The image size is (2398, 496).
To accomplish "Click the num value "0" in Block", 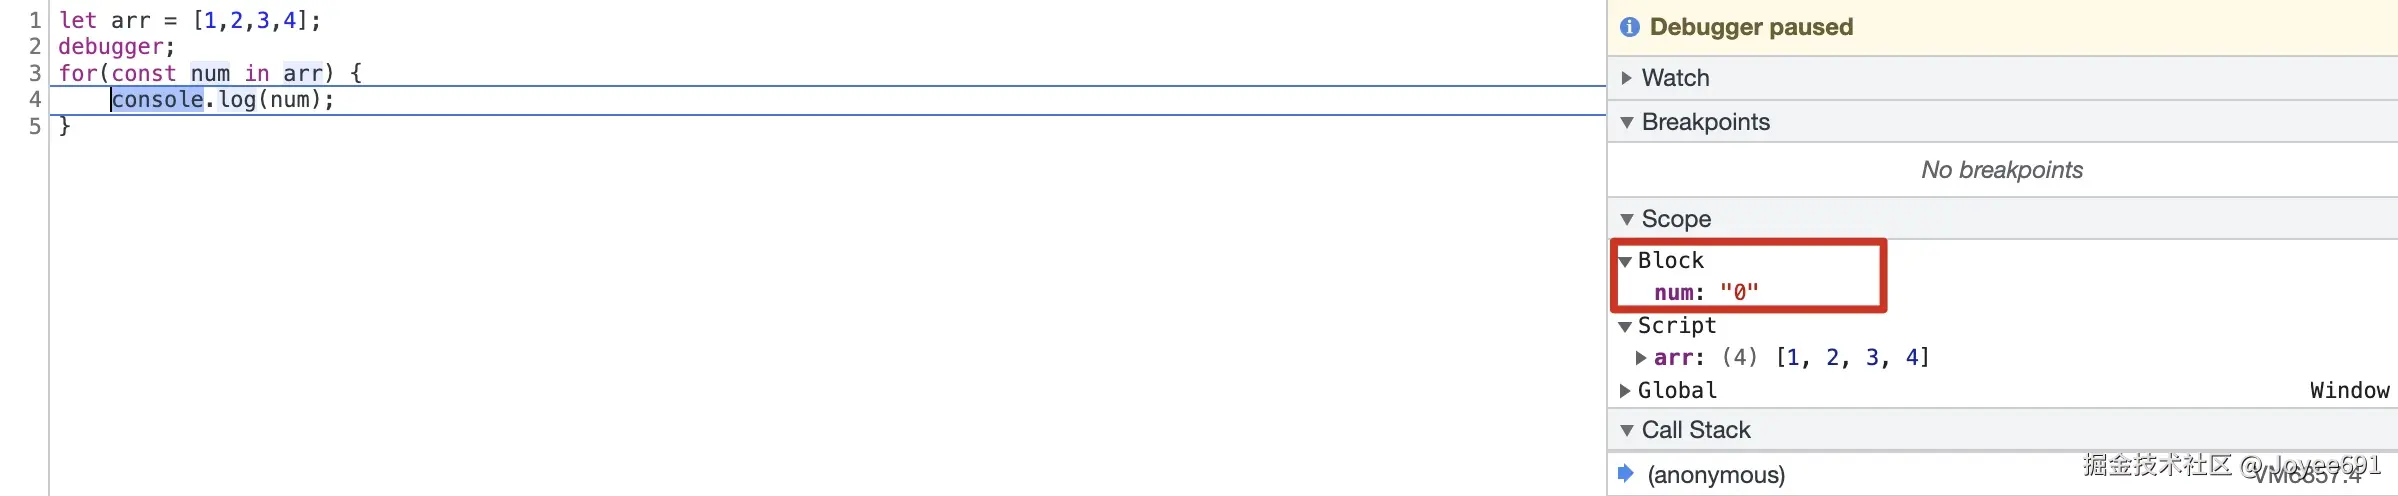I will (1739, 292).
